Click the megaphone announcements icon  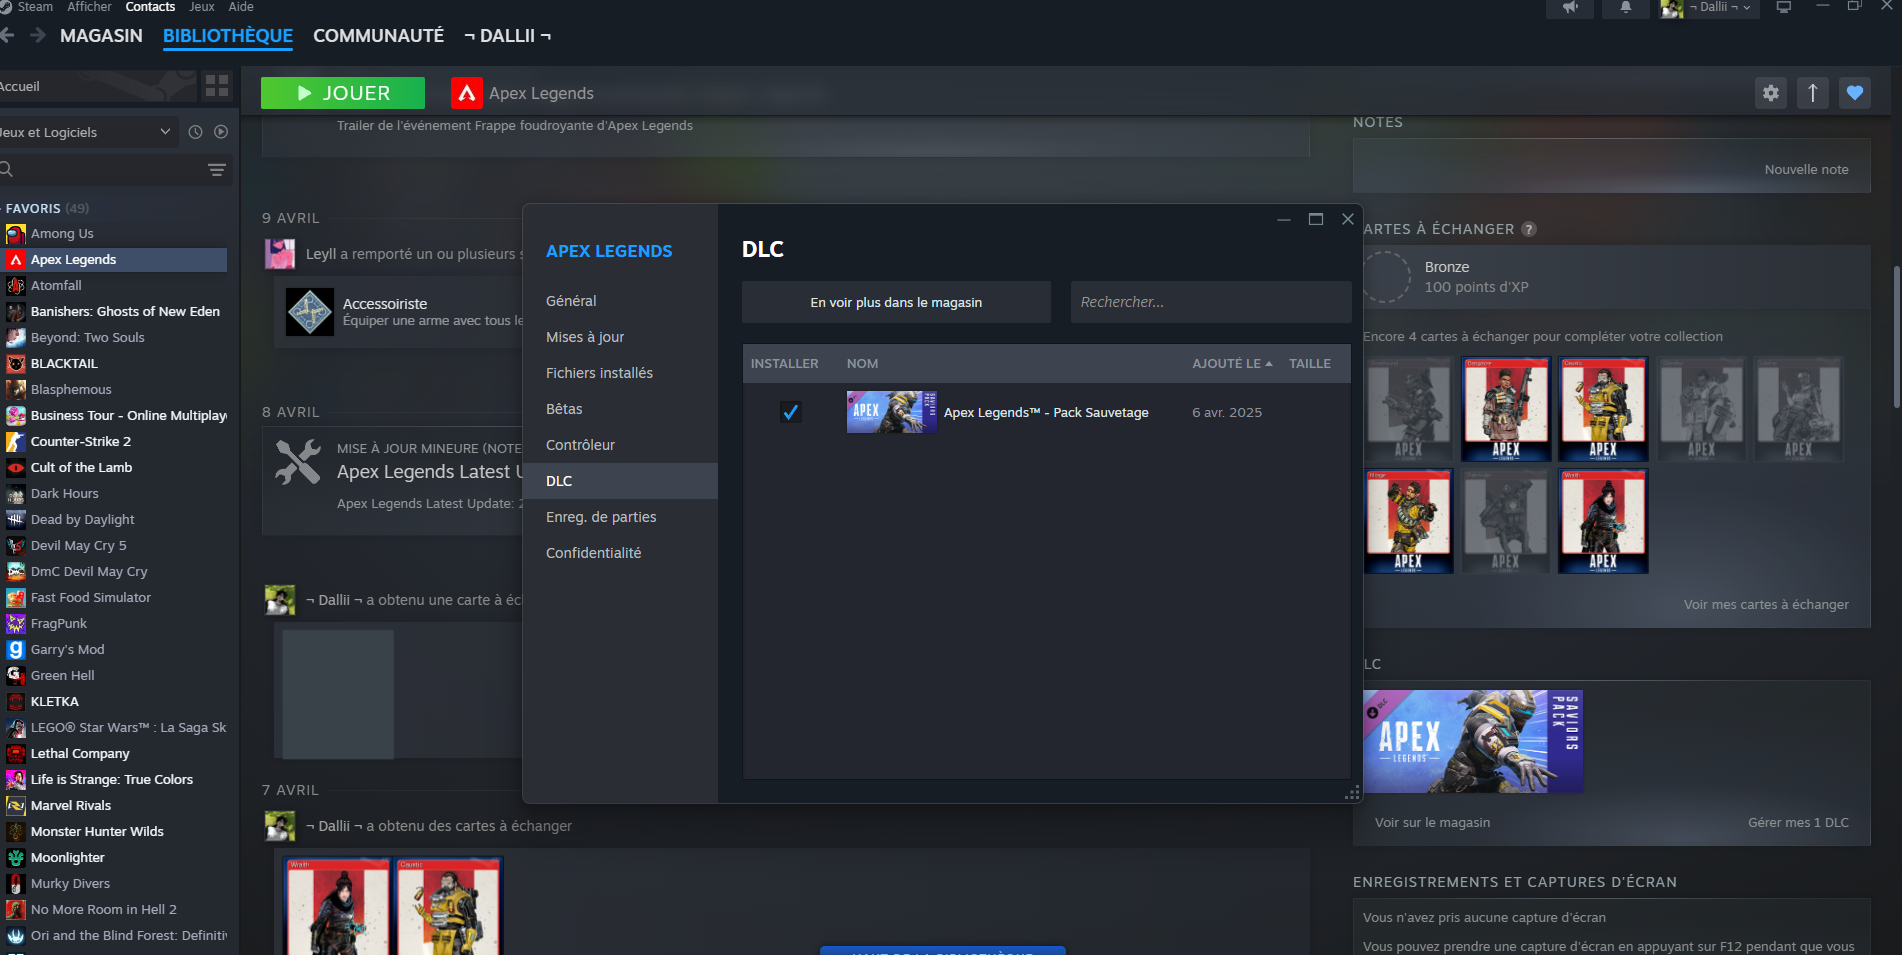[1571, 8]
